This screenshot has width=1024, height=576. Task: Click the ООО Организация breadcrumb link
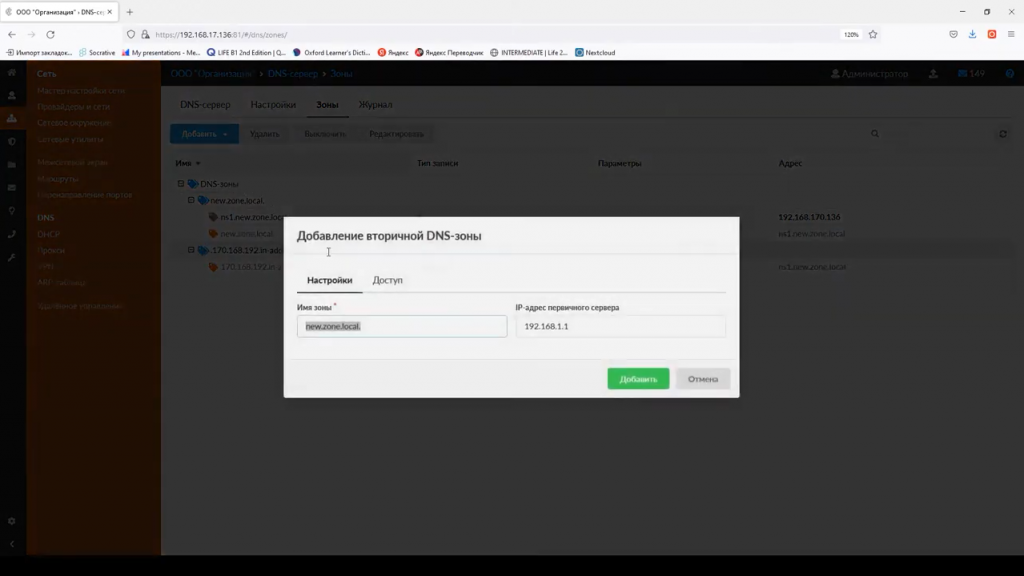click(x=212, y=74)
